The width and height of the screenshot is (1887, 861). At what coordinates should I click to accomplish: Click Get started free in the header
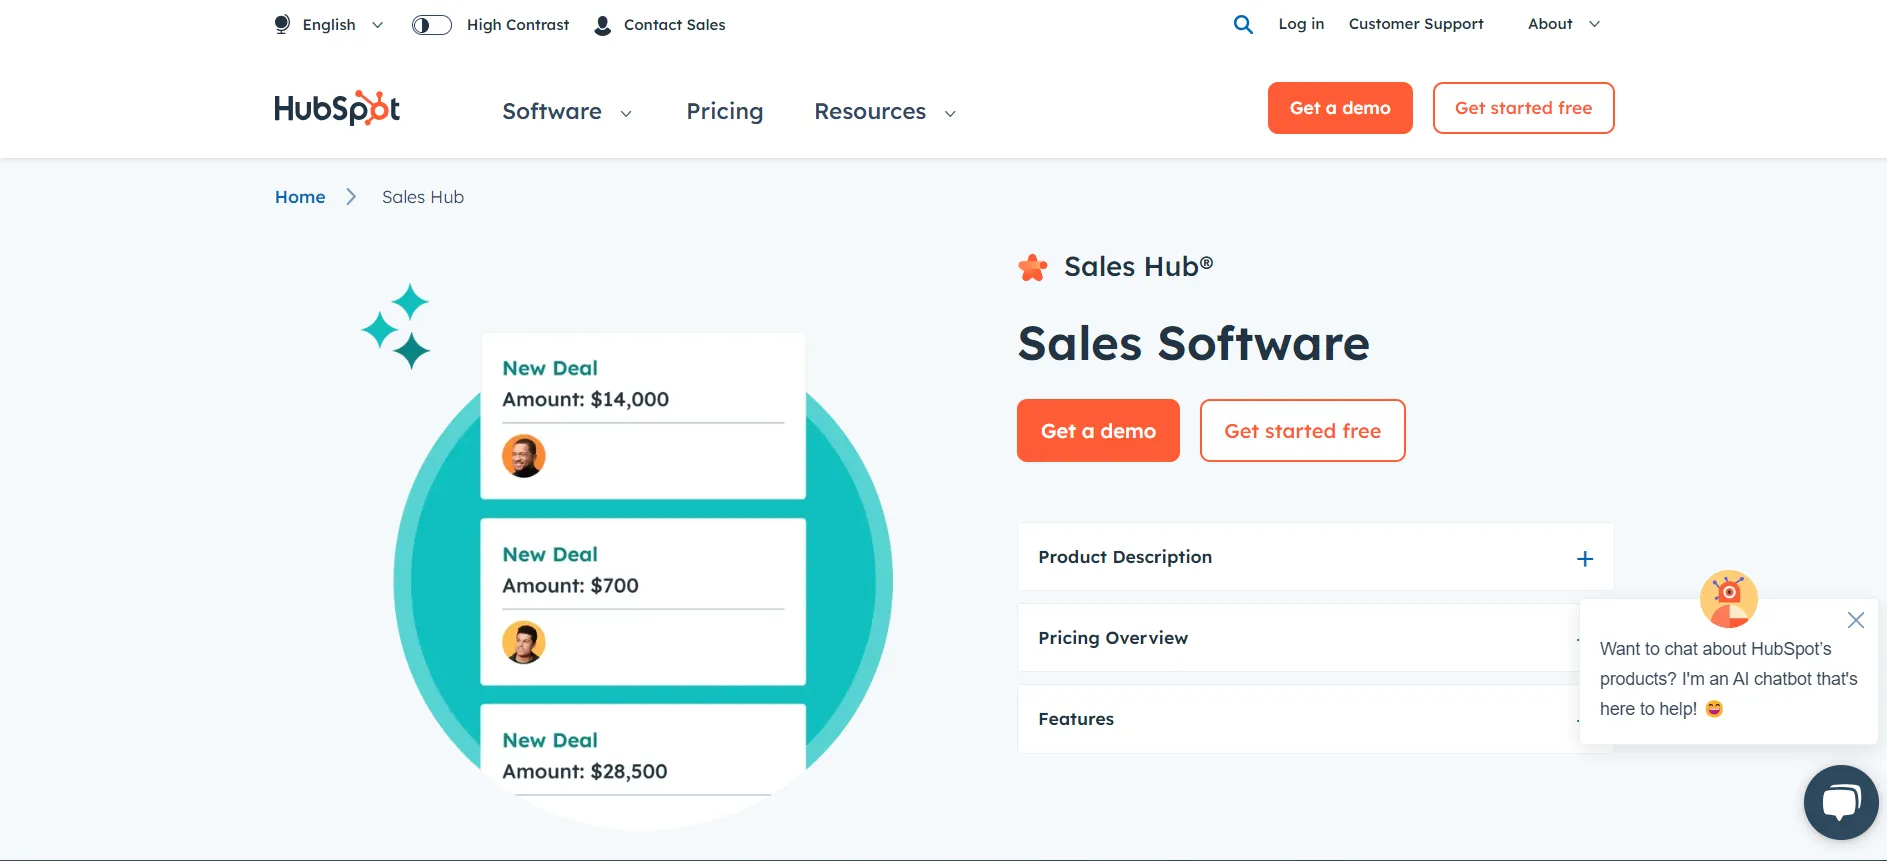pyautogui.click(x=1523, y=108)
